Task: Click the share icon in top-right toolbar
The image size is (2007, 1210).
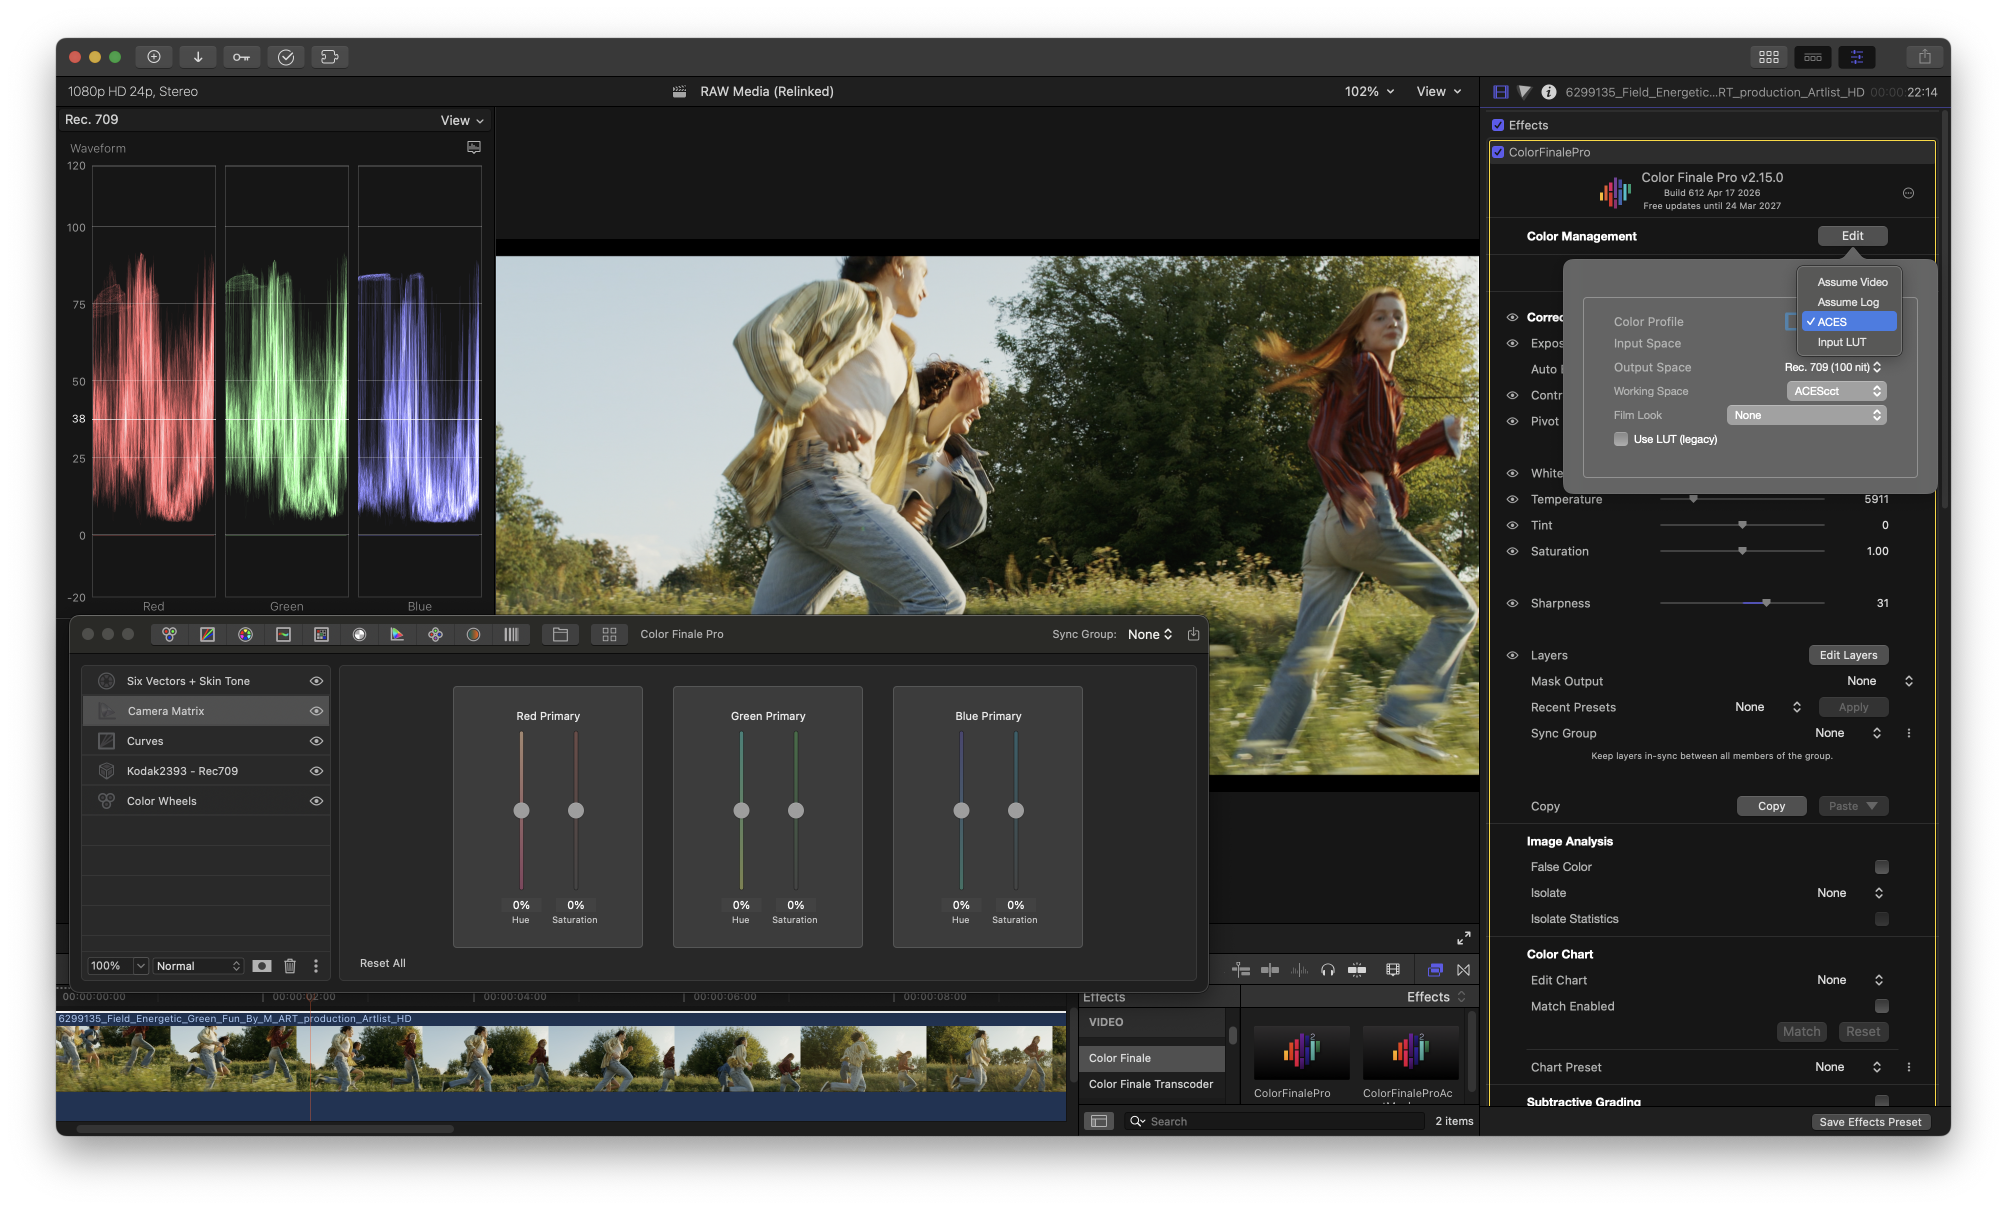Action: tap(1924, 57)
